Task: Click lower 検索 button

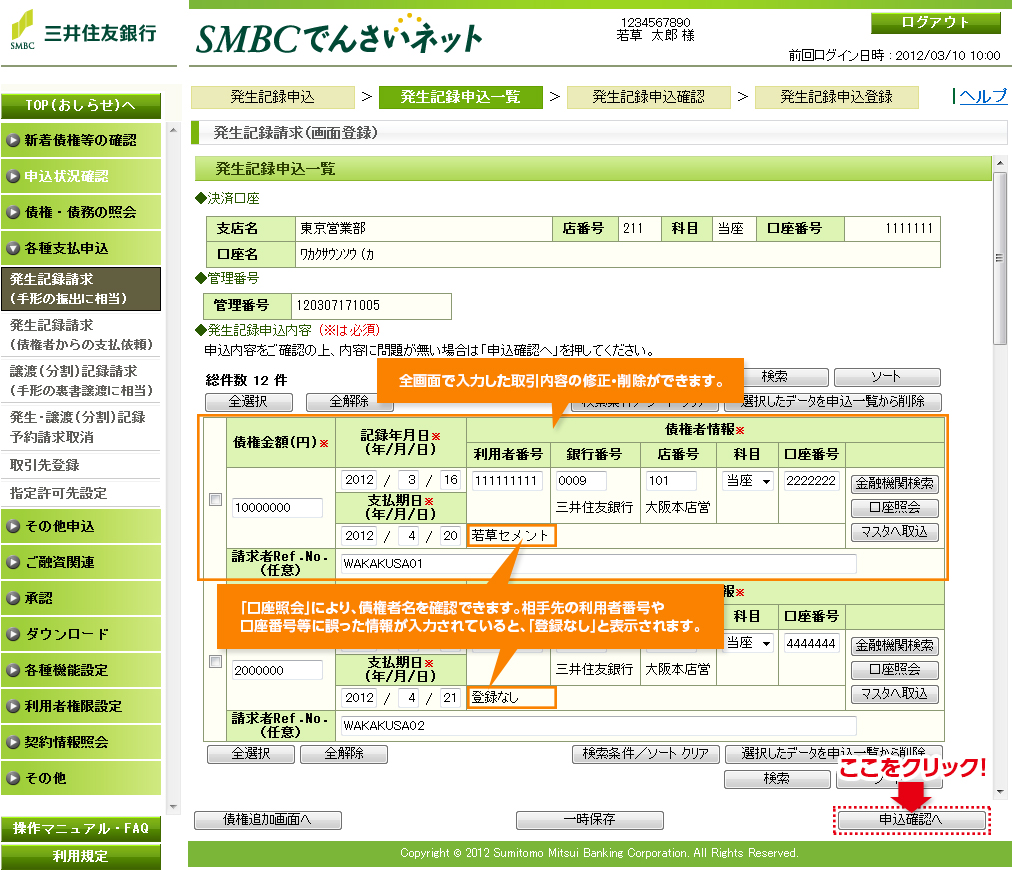Action: click(777, 779)
